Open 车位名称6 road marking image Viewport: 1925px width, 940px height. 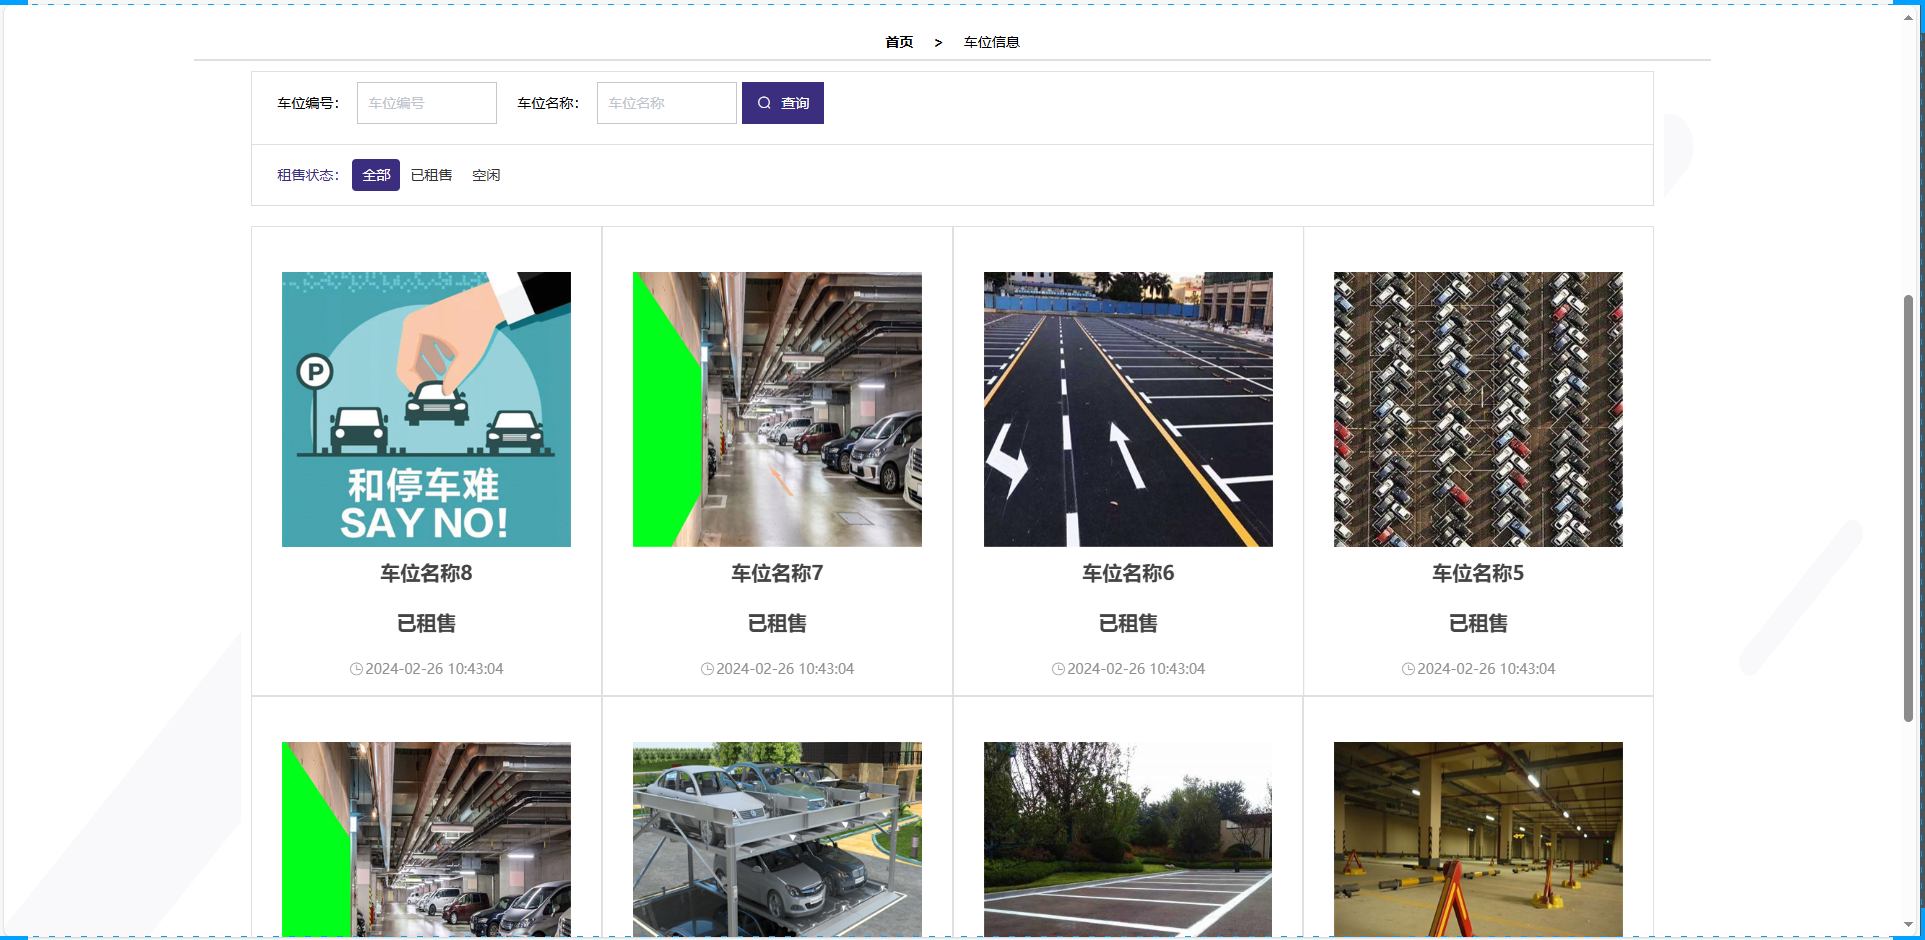click(x=1128, y=409)
